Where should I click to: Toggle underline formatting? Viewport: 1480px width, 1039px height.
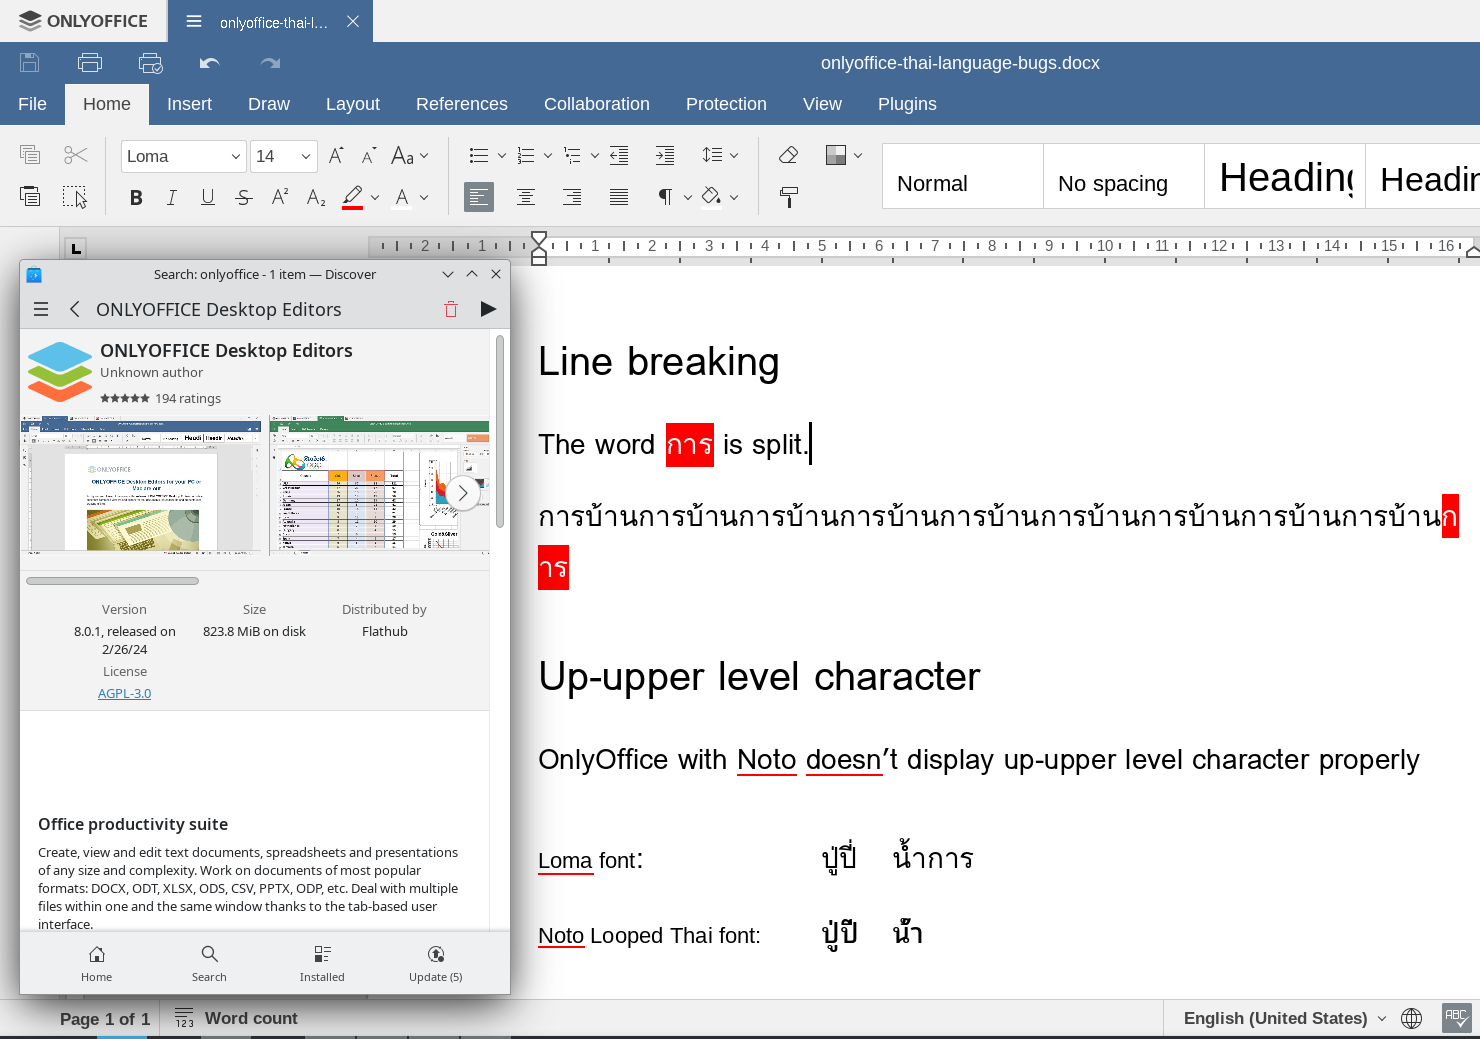click(208, 197)
